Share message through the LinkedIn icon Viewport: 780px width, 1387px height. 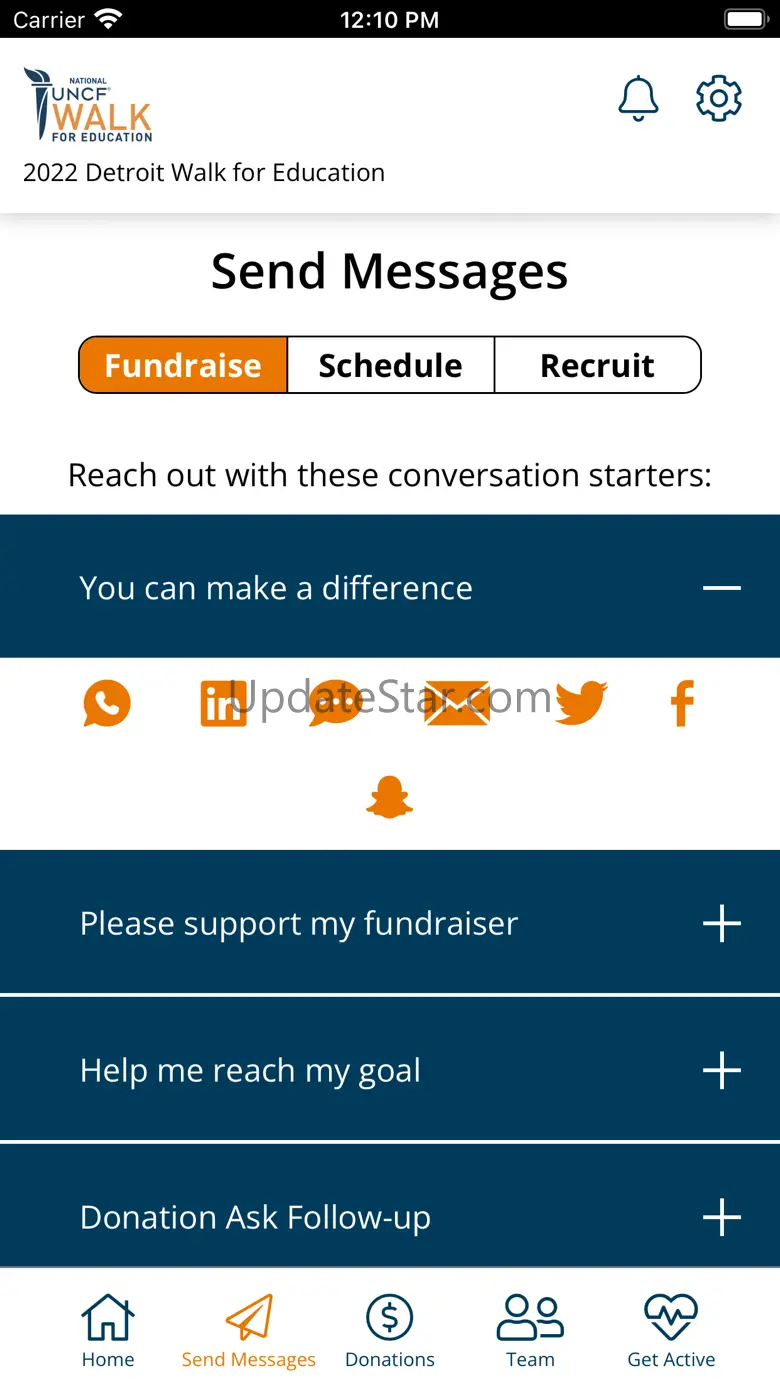pos(223,703)
